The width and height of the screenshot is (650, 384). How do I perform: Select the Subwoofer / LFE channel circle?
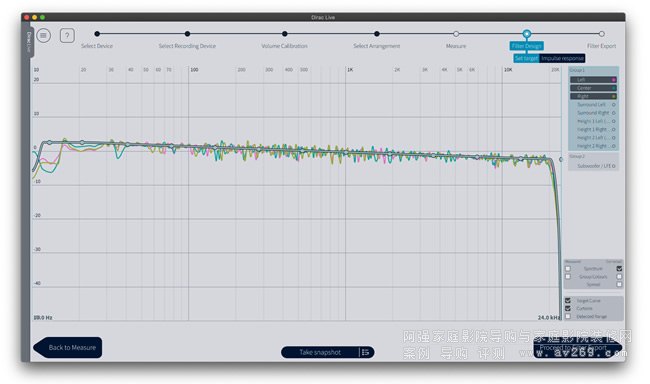coord(614,166)
